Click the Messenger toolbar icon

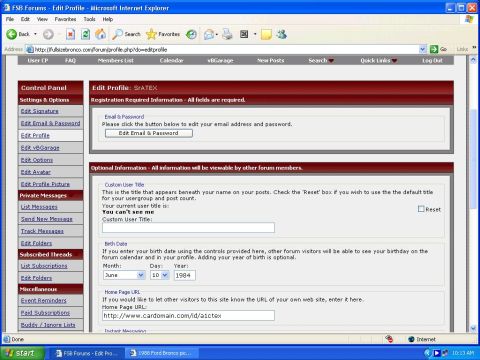coord(282,34)
